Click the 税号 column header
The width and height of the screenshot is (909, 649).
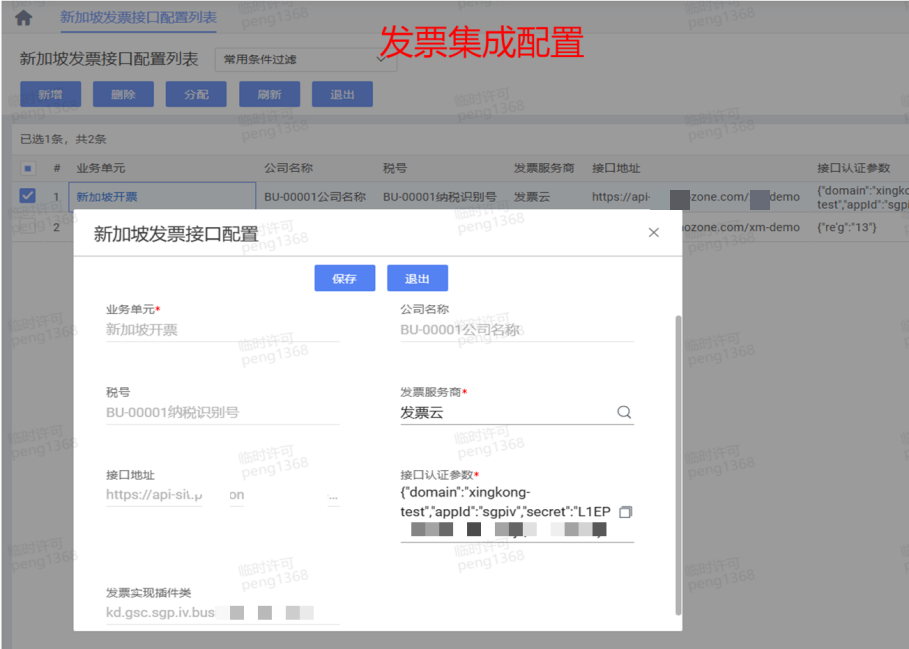pyautogui.click(x=394, y=169)
